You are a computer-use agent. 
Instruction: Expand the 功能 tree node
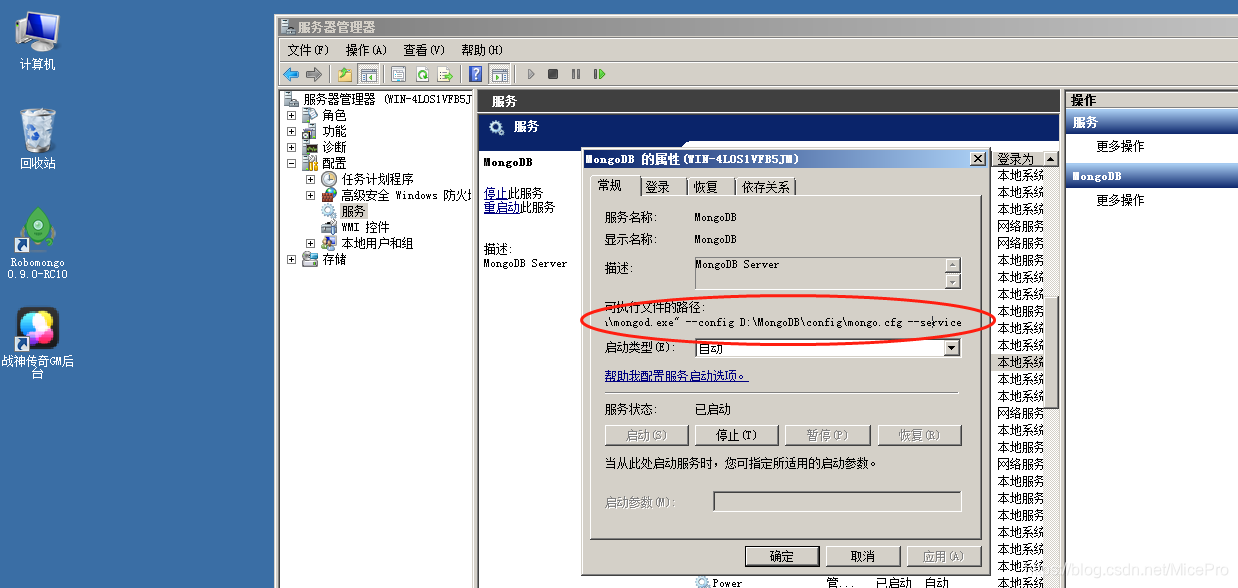click(x=292, y=131)
